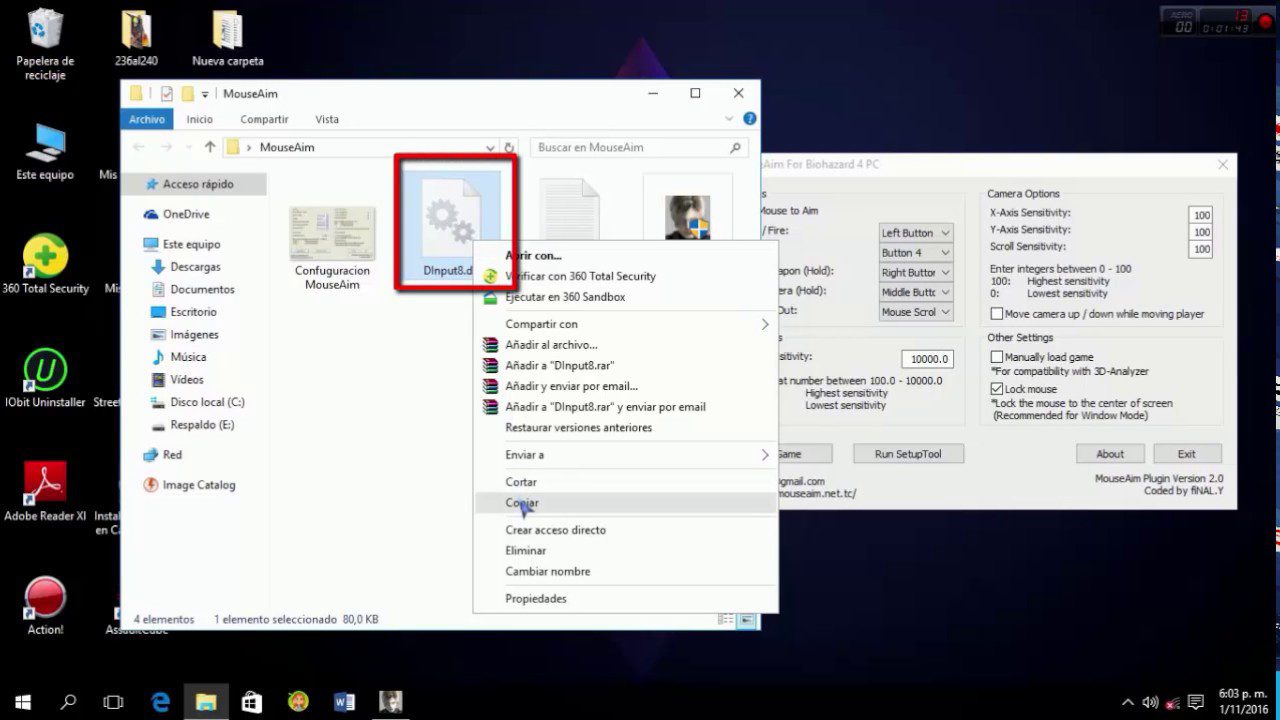Open the Left Button dropdown
The height and width of the screenshot is (720, 1280).
[x=915, y=233]
